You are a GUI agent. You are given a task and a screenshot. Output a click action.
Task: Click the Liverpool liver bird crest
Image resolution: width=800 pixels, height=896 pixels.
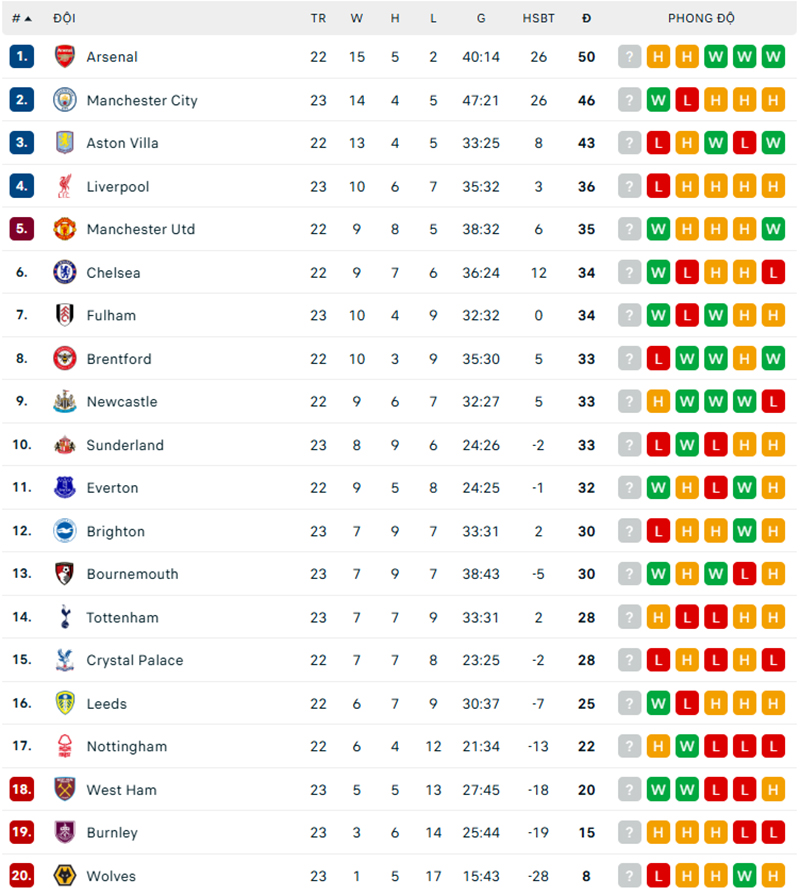64,186
